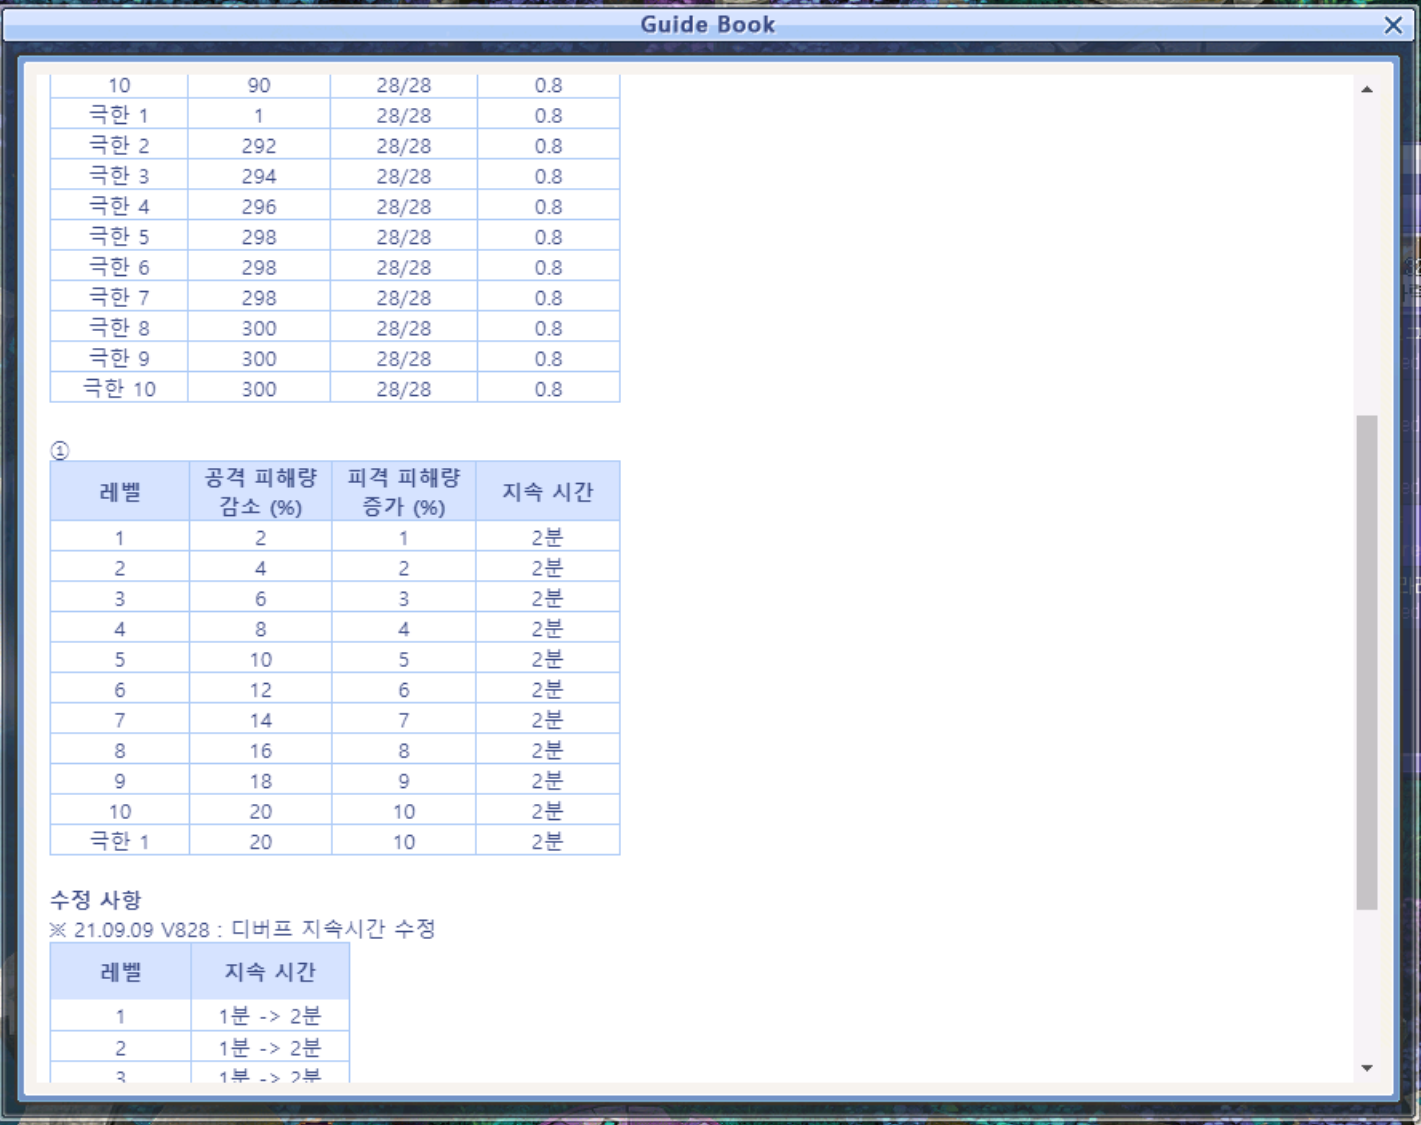
Task: Select '1분 -> 2분' in revision level 2 row
Action: tap(270, 1048)
